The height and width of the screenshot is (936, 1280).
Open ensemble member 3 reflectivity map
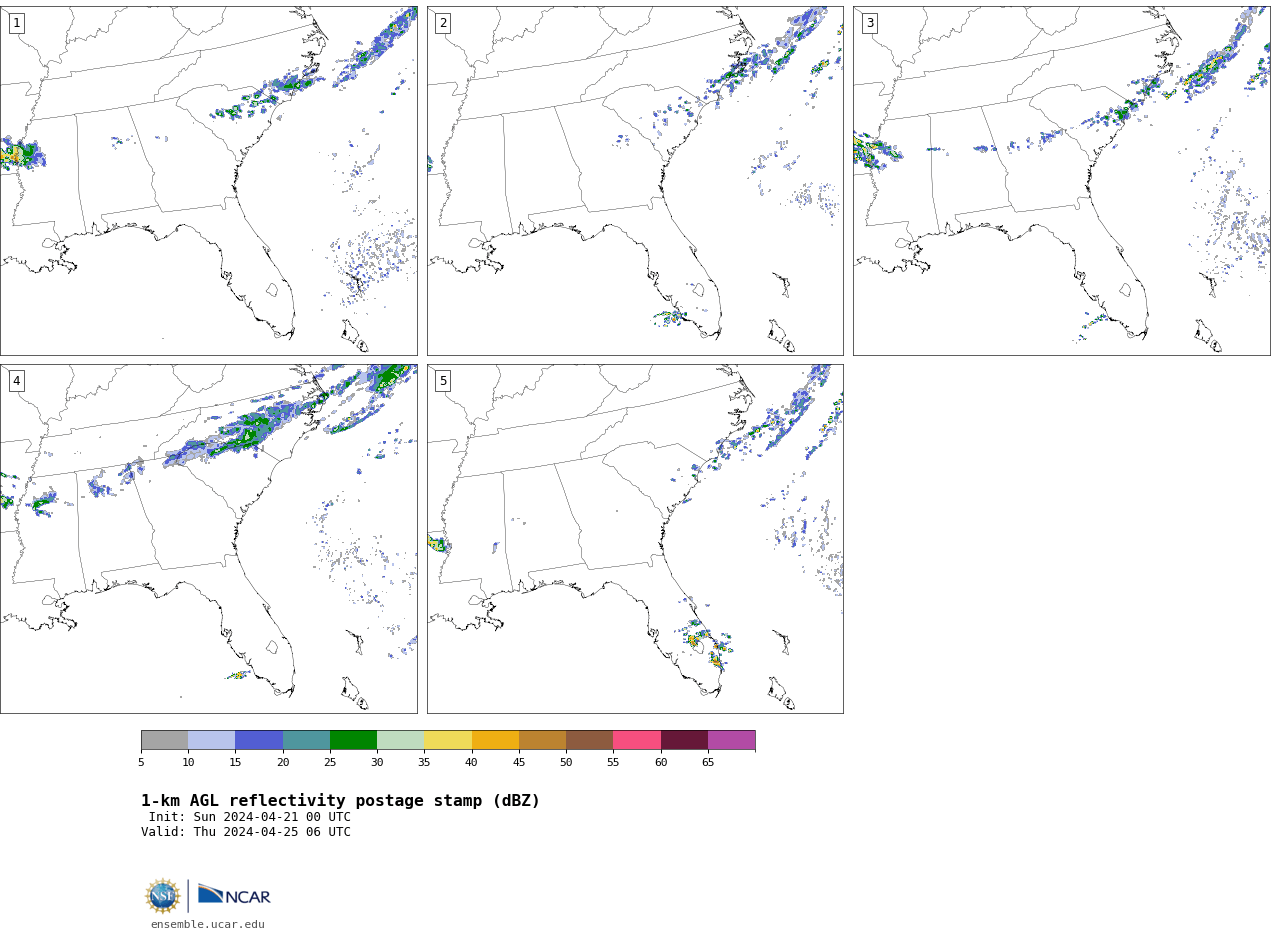1062,181
